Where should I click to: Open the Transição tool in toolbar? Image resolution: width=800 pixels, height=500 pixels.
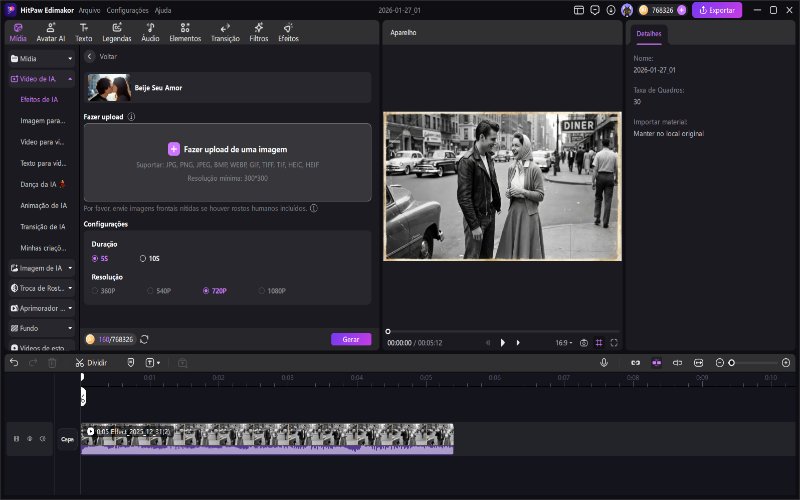click(x=225, y=32)
